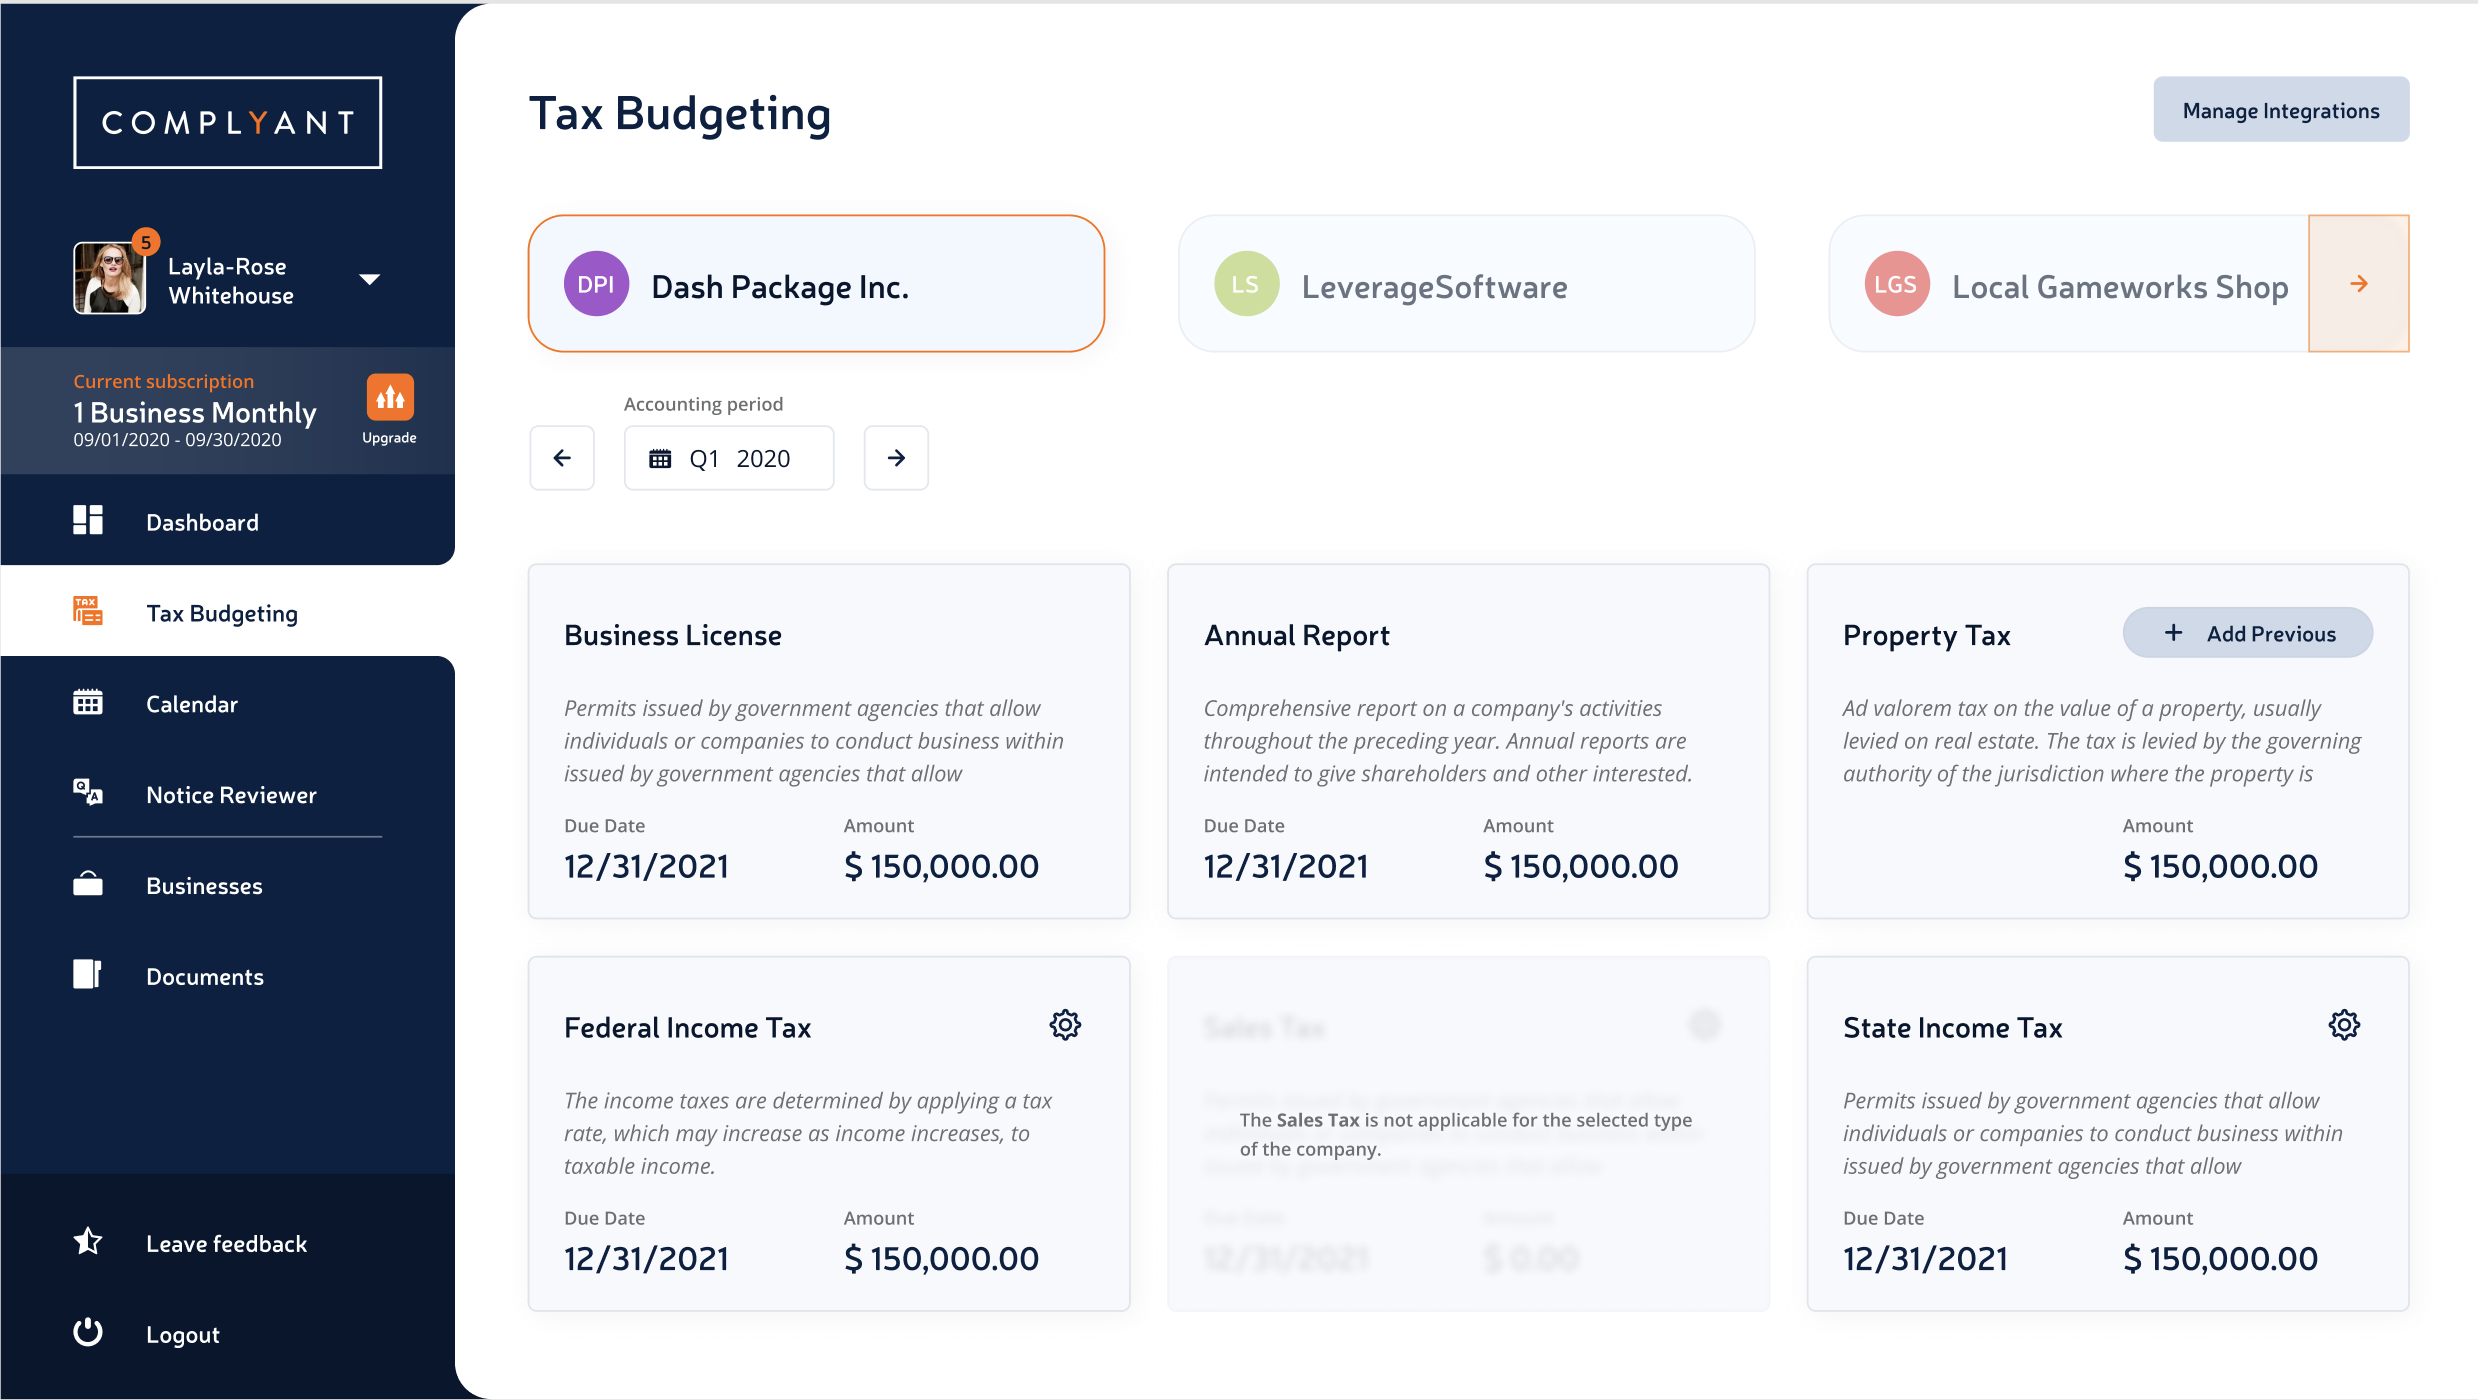The image size is (2478, 1400).
Task: Click the Logout power icon
Action: coord(88,1333)
